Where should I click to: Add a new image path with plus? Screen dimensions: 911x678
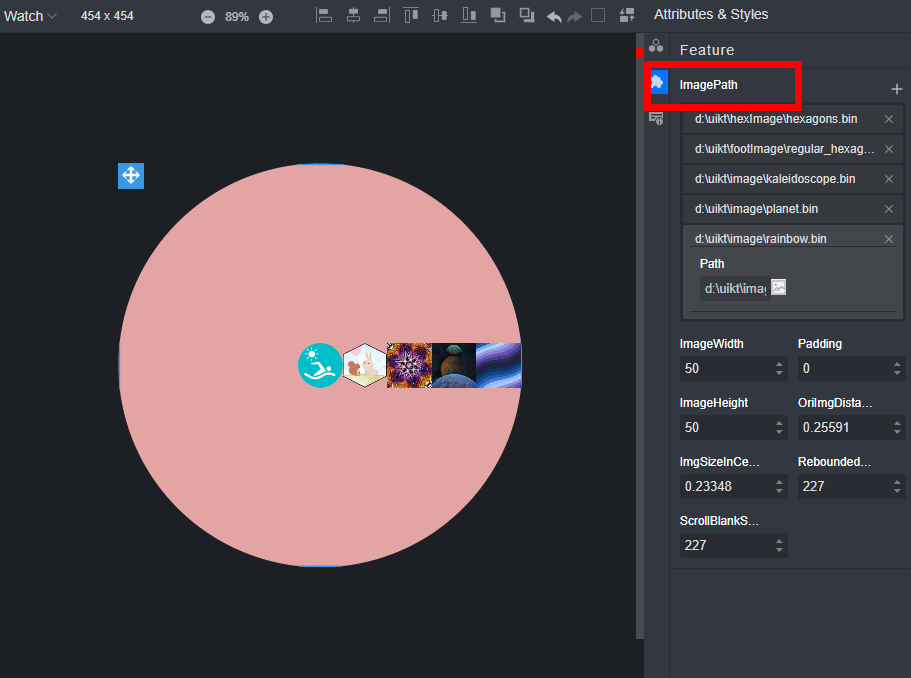pyautogui.click(x=896, y=89)
